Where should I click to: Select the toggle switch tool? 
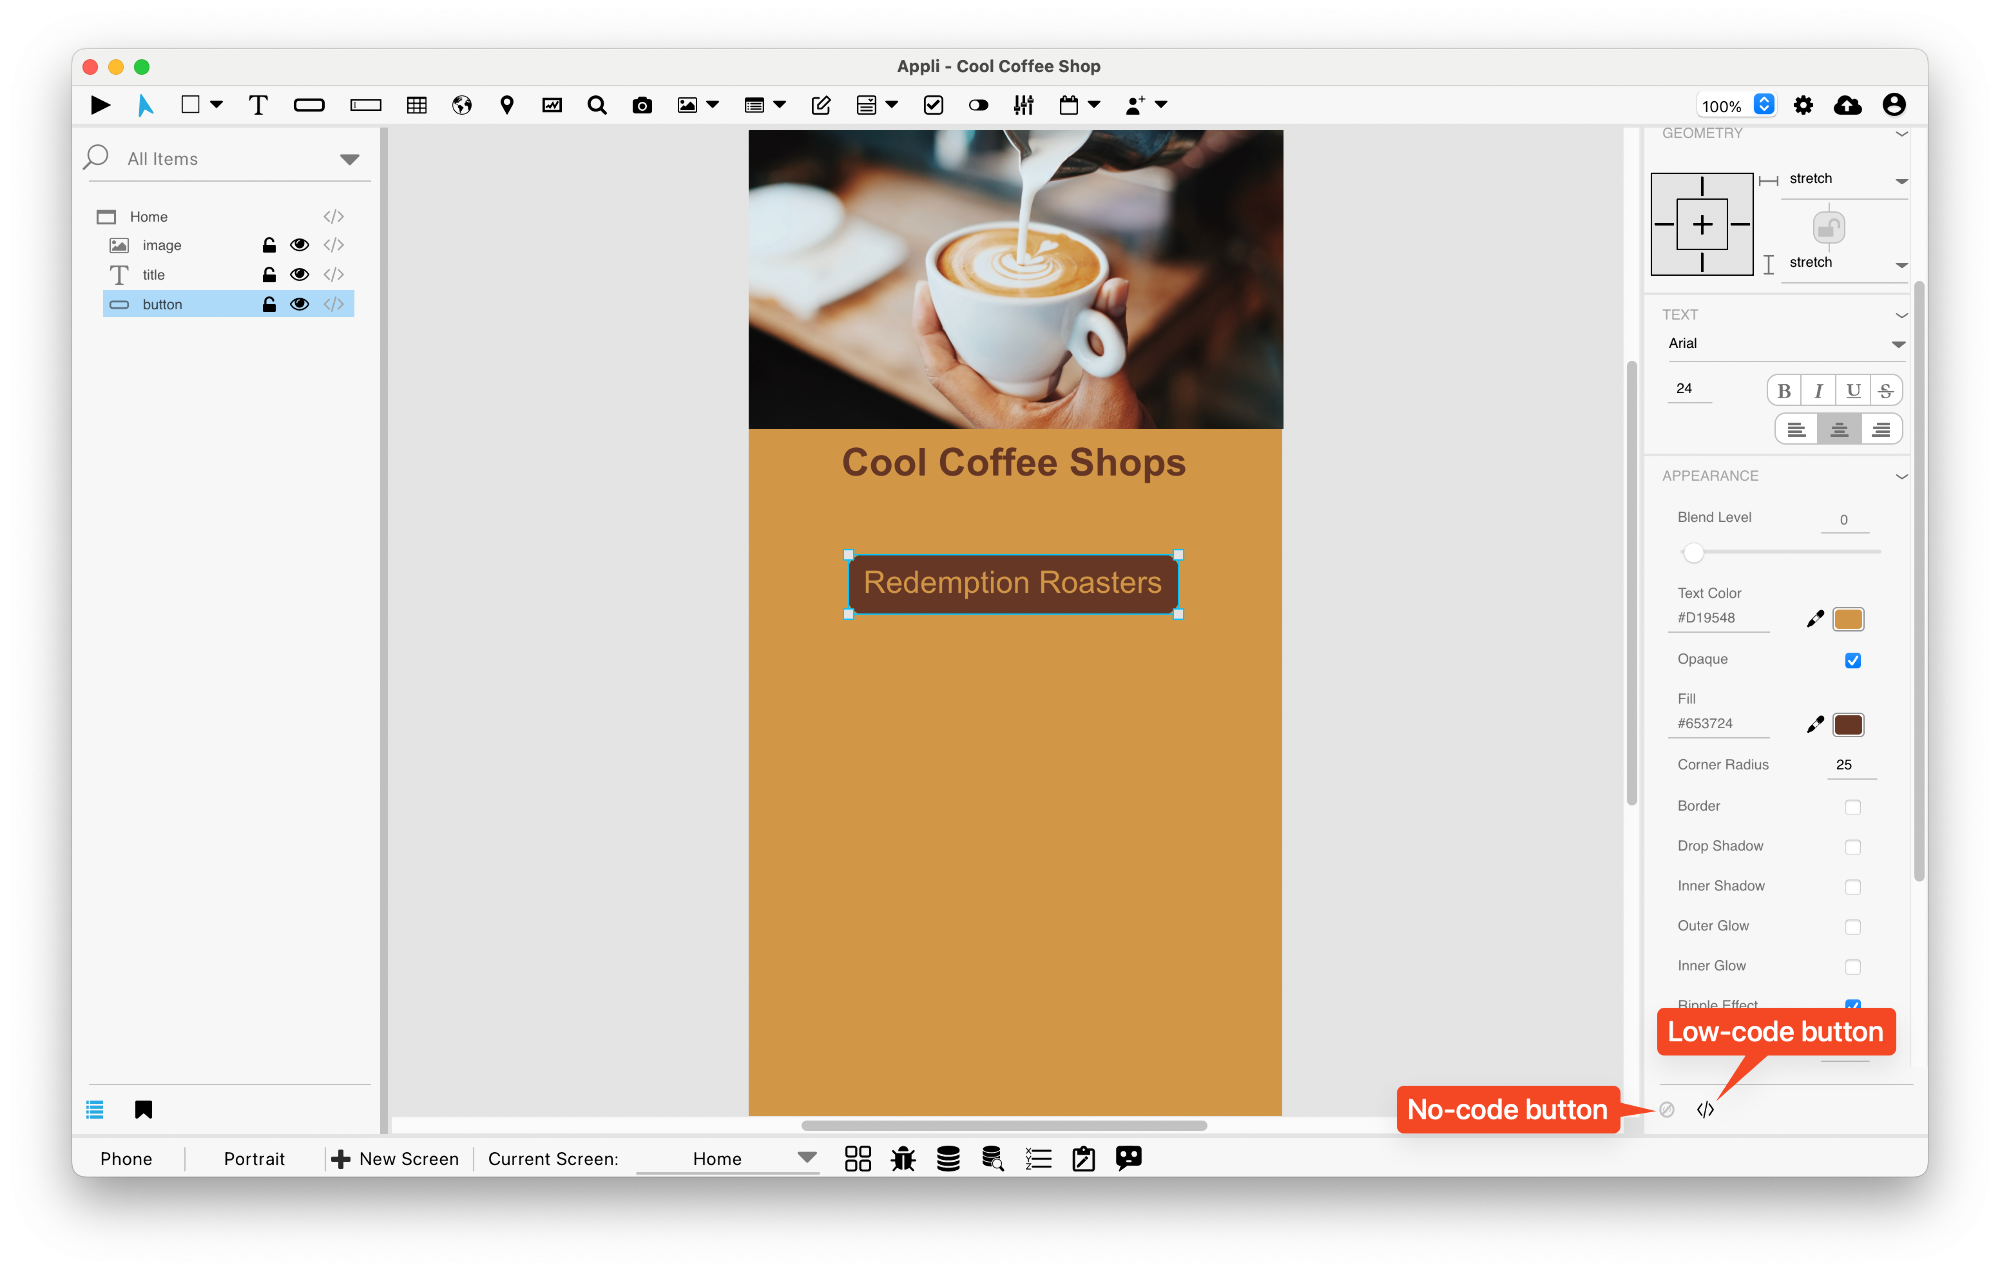[979, 105]
